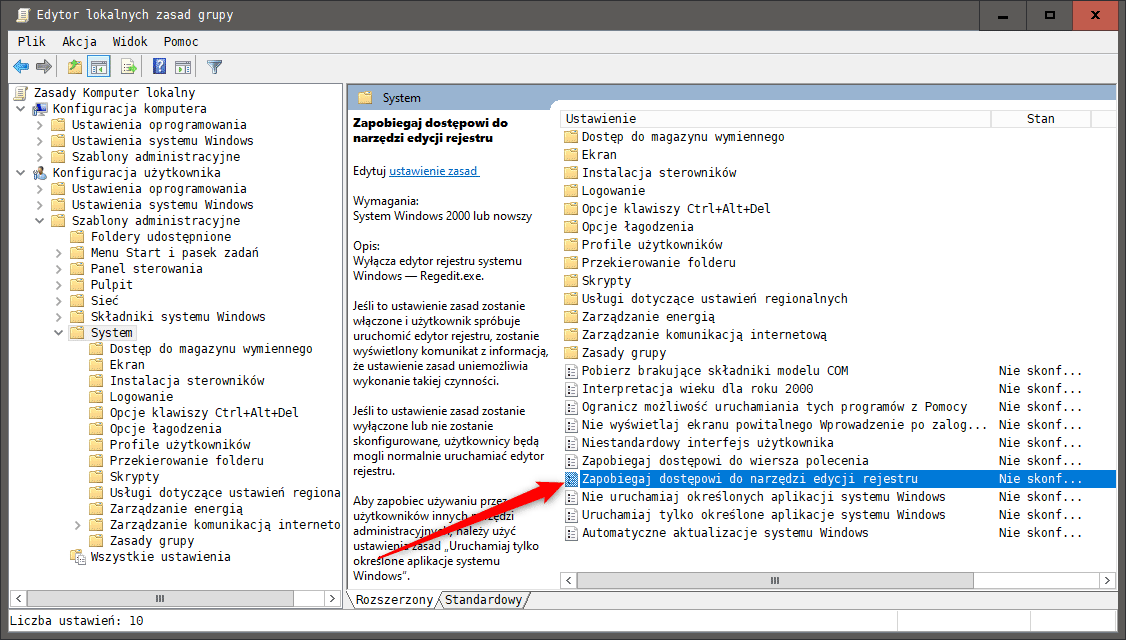
Task: Expand computer Ustawienia systemu Windows node
Action: tap(40, 141)
